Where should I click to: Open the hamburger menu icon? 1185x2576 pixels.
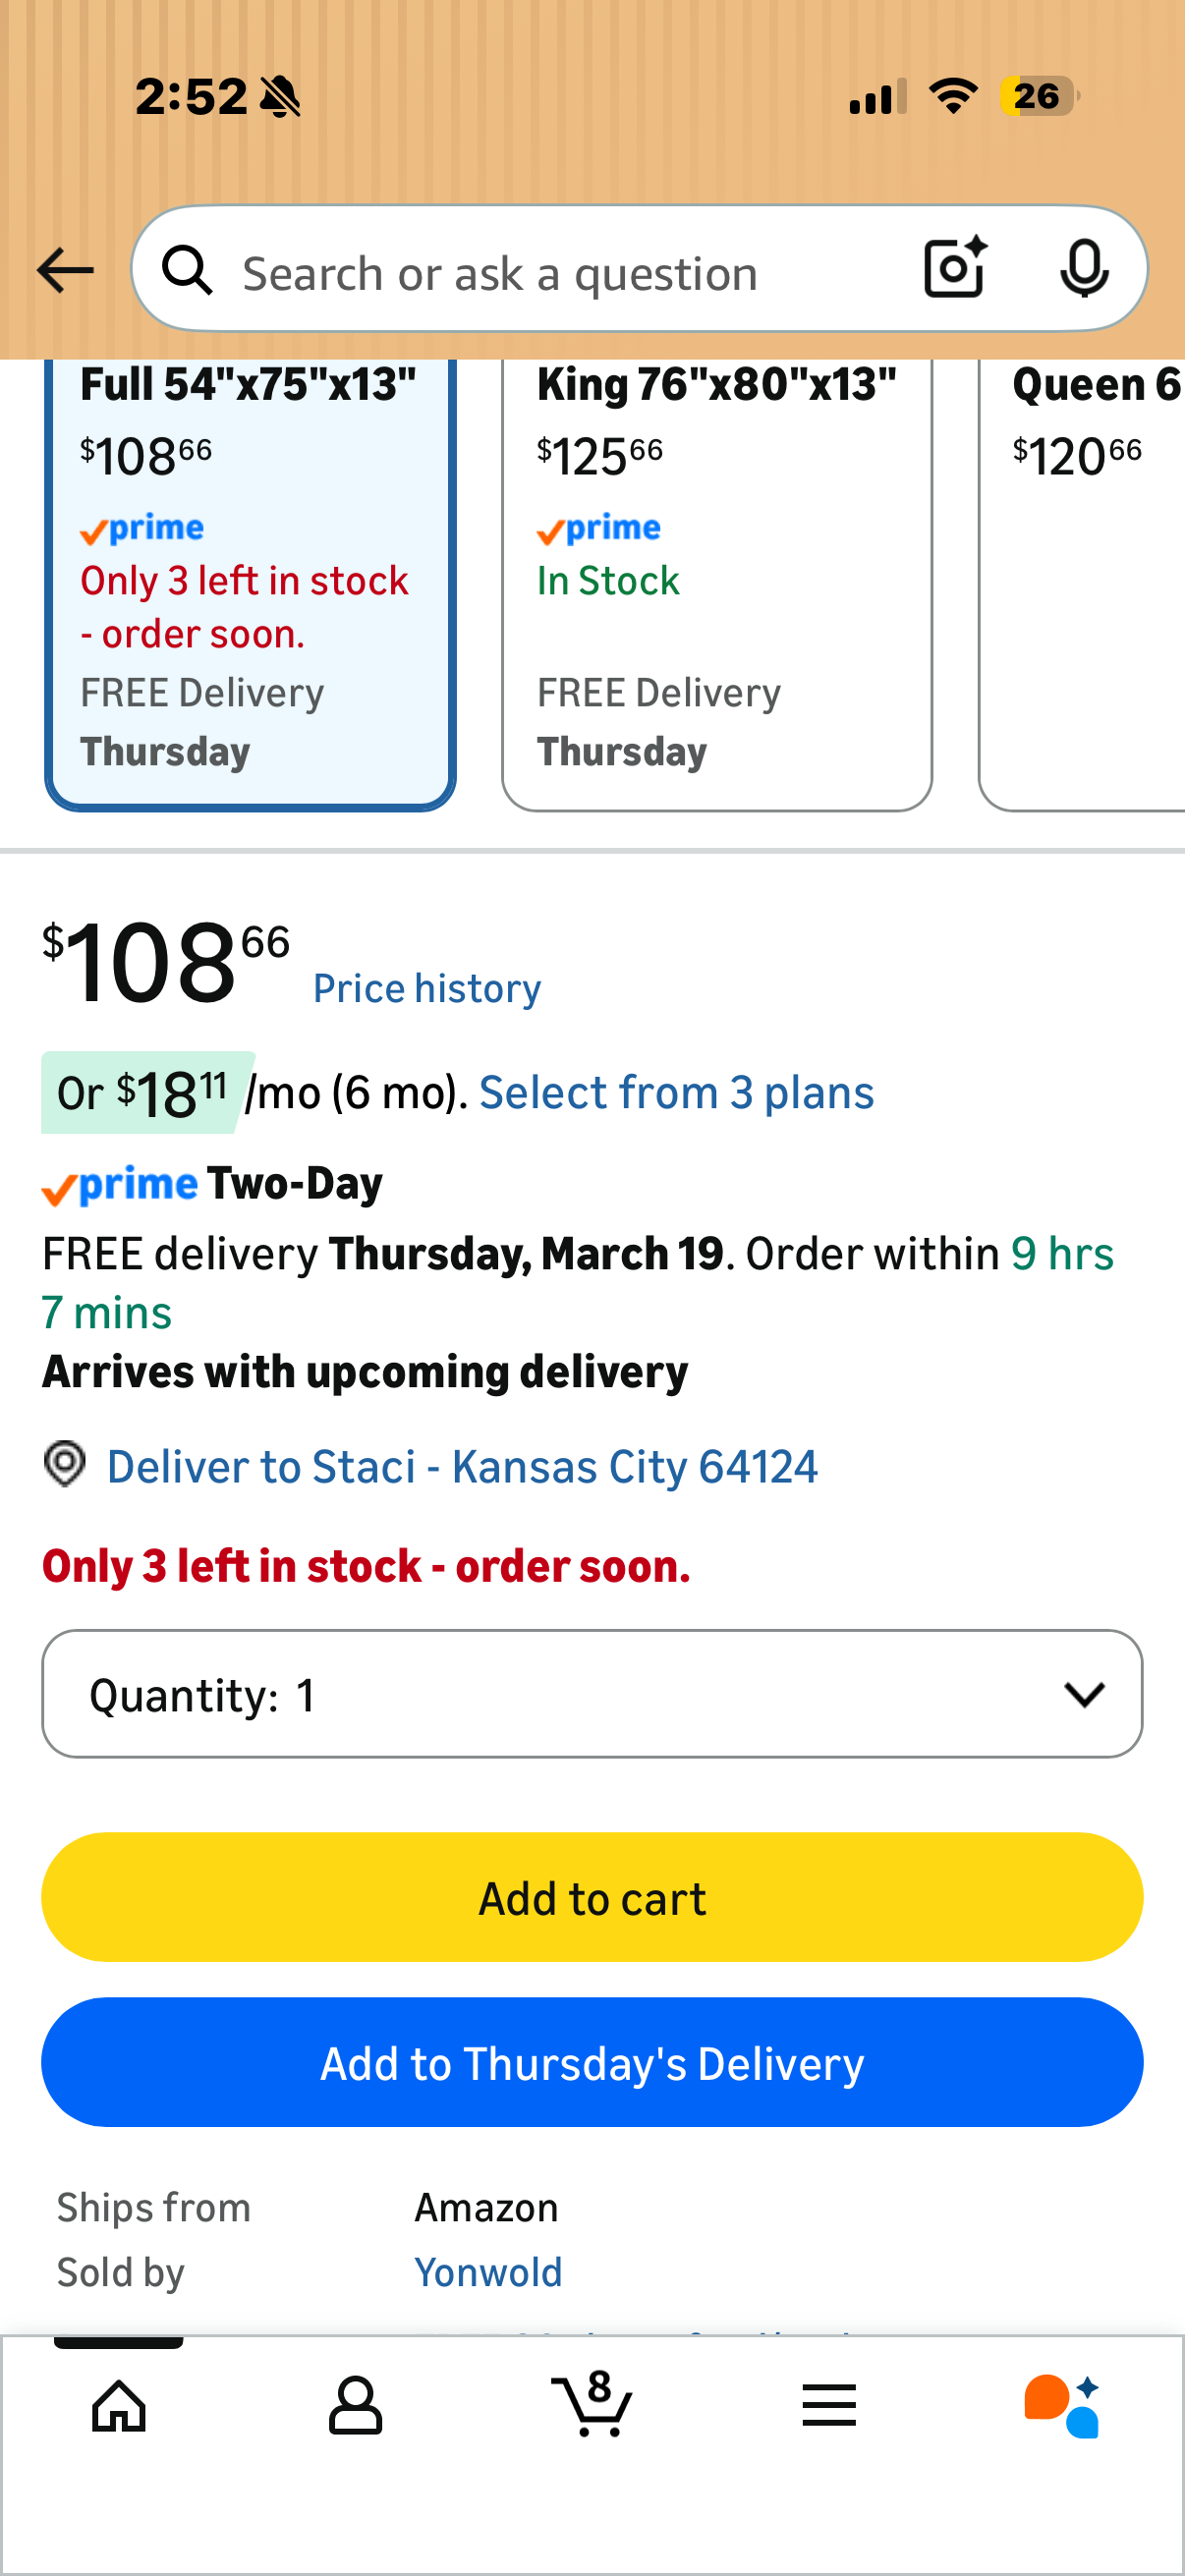tap(829, 2405)
